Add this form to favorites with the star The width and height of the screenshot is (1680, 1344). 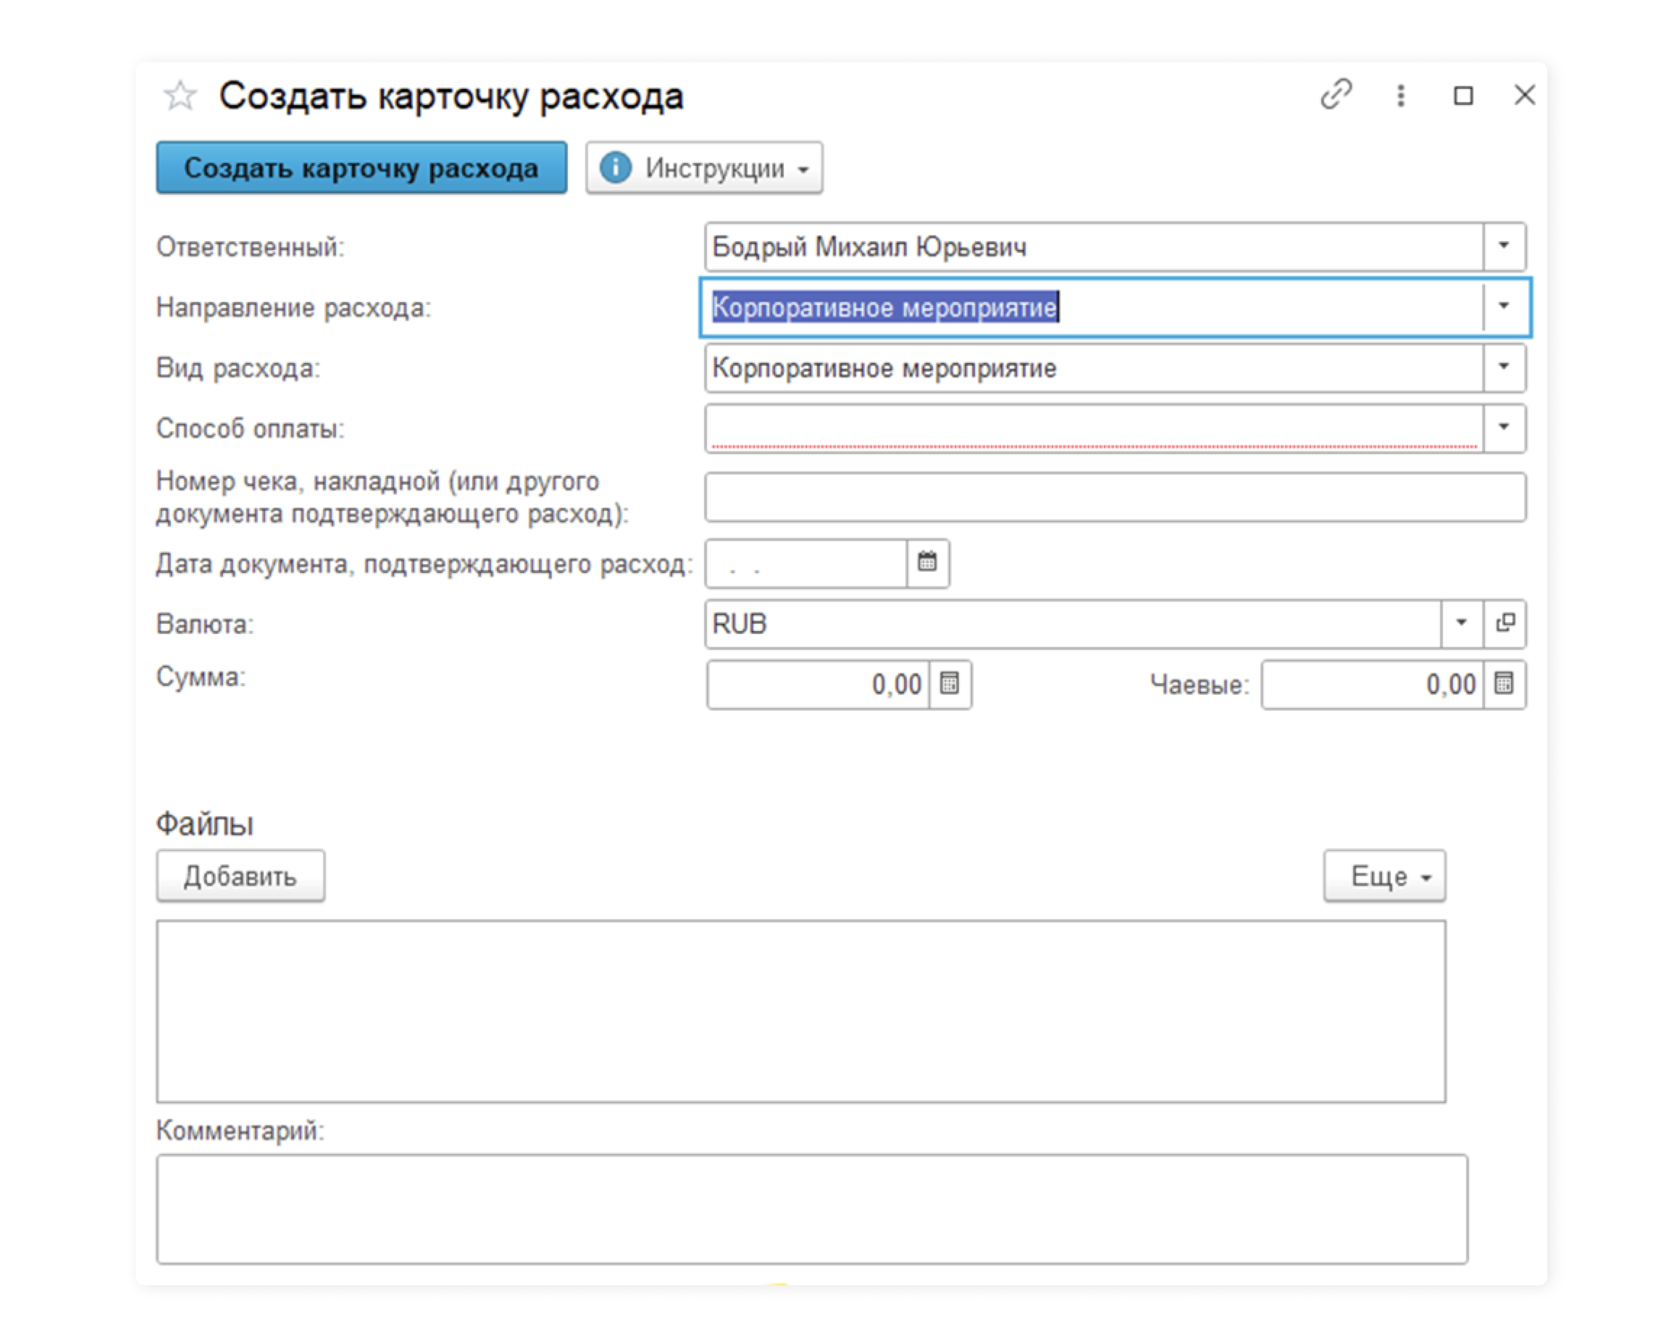tap(180, 96)
